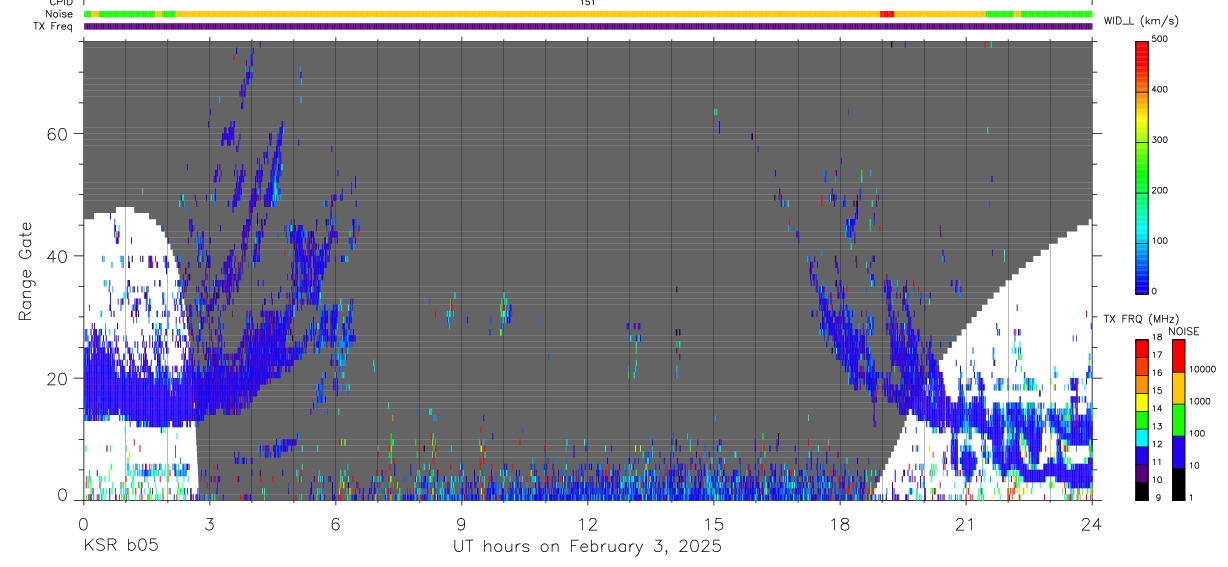Click the blue segment of NOISE colorbar
The image size is (1228, 567).
pos(1178,451)
